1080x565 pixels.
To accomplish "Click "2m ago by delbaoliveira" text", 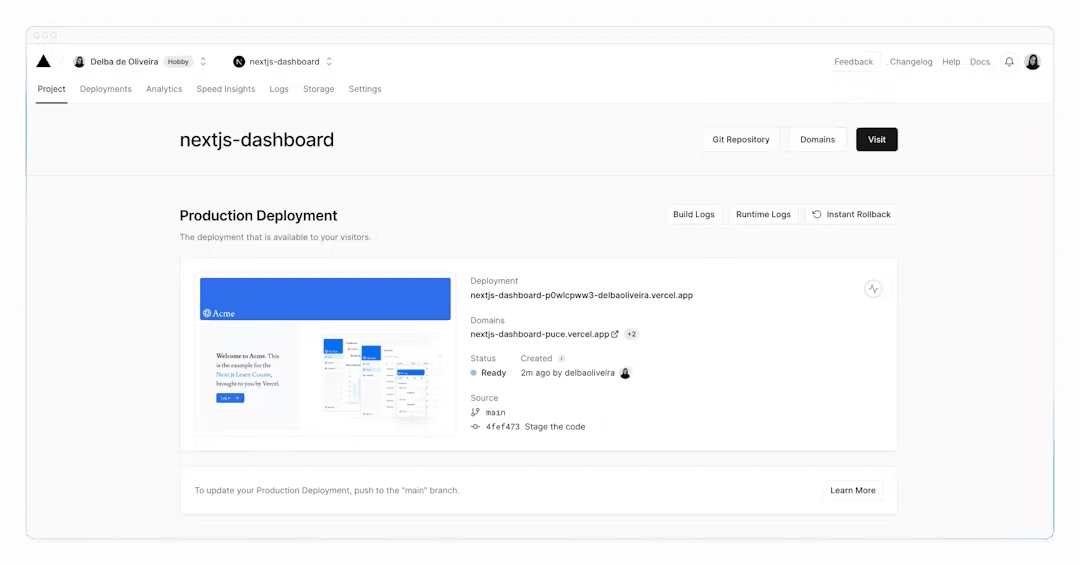I will 568,373.
